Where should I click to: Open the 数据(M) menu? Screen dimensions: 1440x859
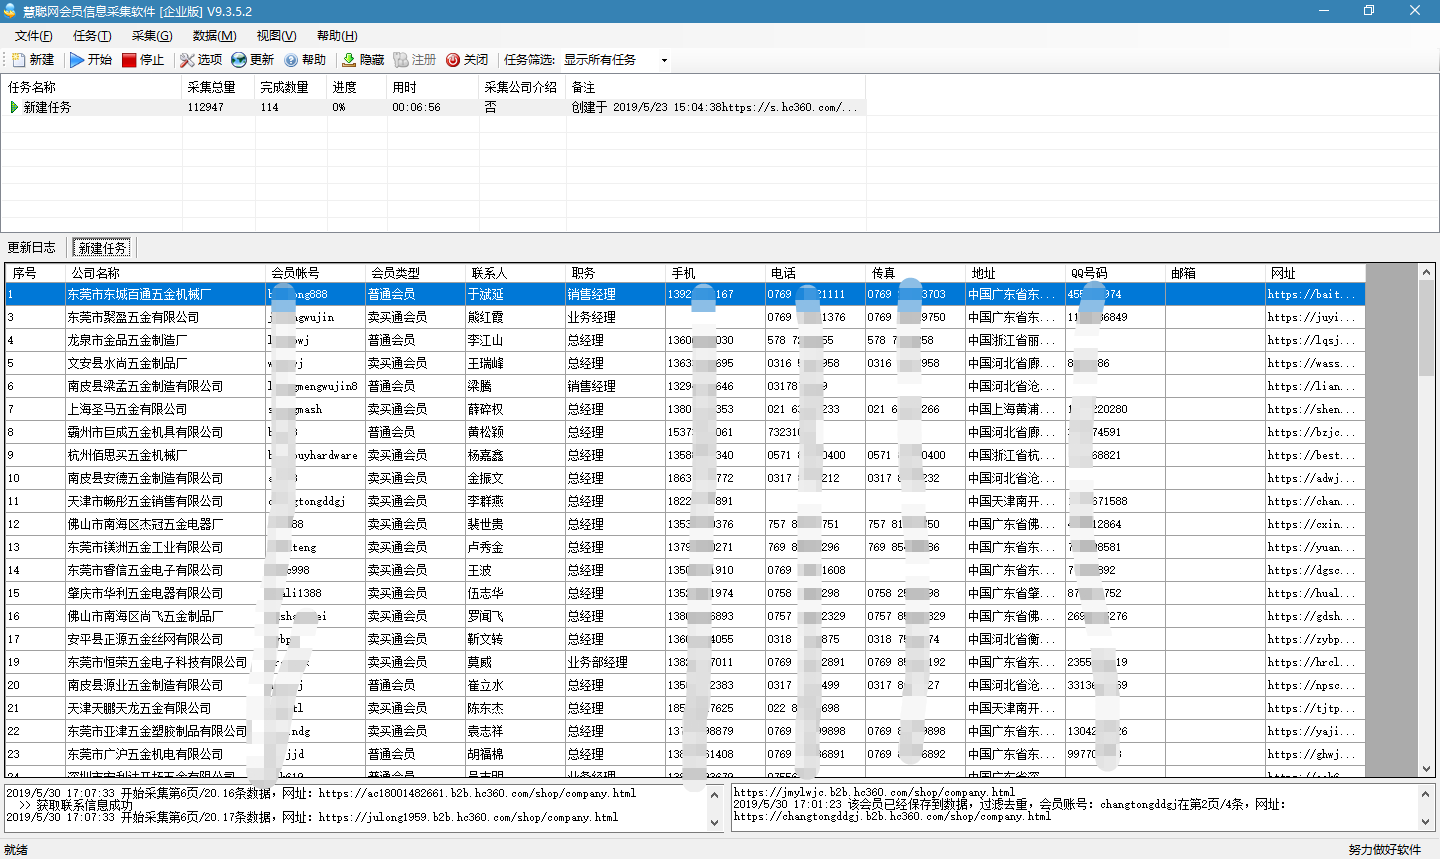tap(214, 36)
